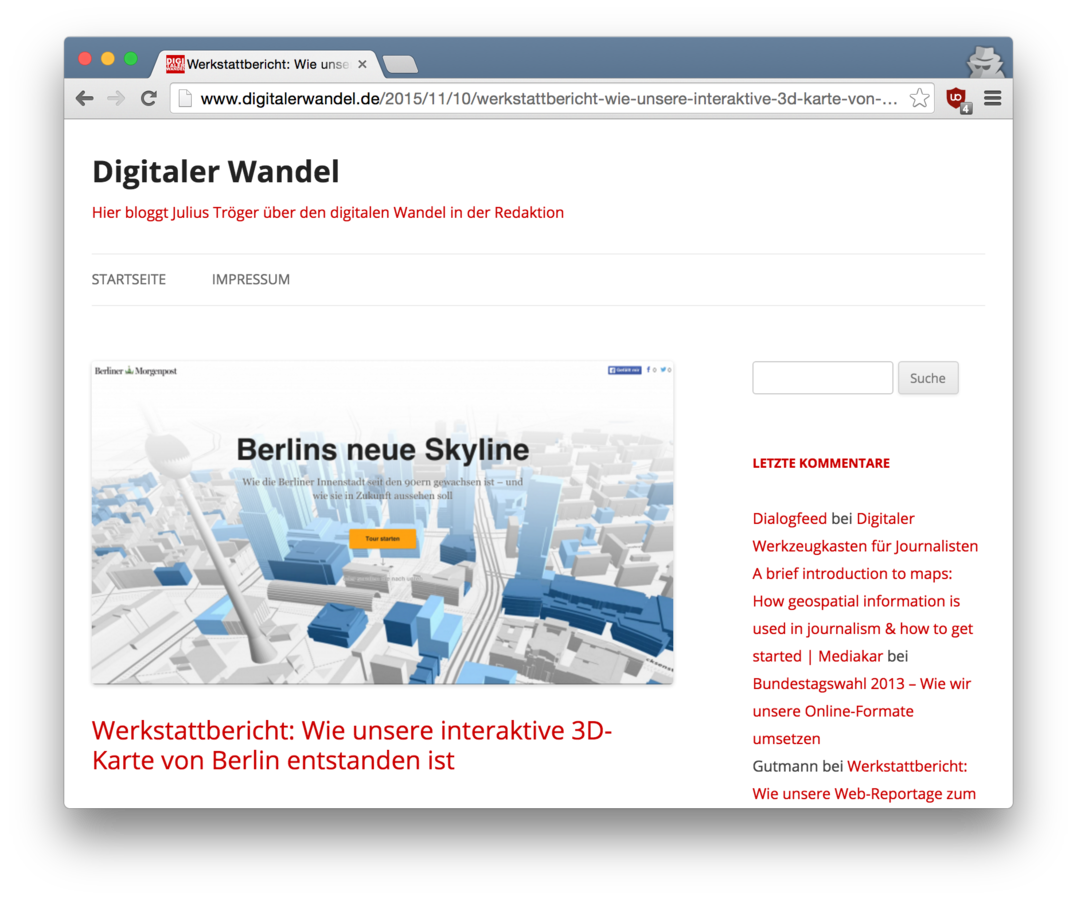Screen dimensions: 1077x900
Task: Click the incognito spy icon
Action: pyautogui.click(x=985, y=62)
